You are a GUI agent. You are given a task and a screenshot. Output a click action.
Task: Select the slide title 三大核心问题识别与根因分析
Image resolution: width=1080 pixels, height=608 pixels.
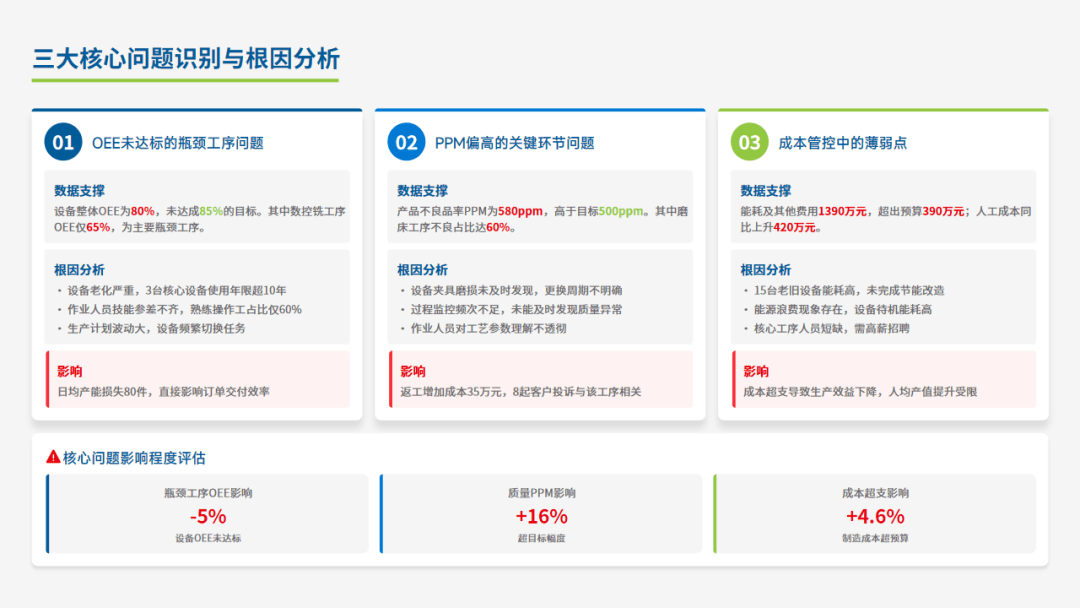186,58
